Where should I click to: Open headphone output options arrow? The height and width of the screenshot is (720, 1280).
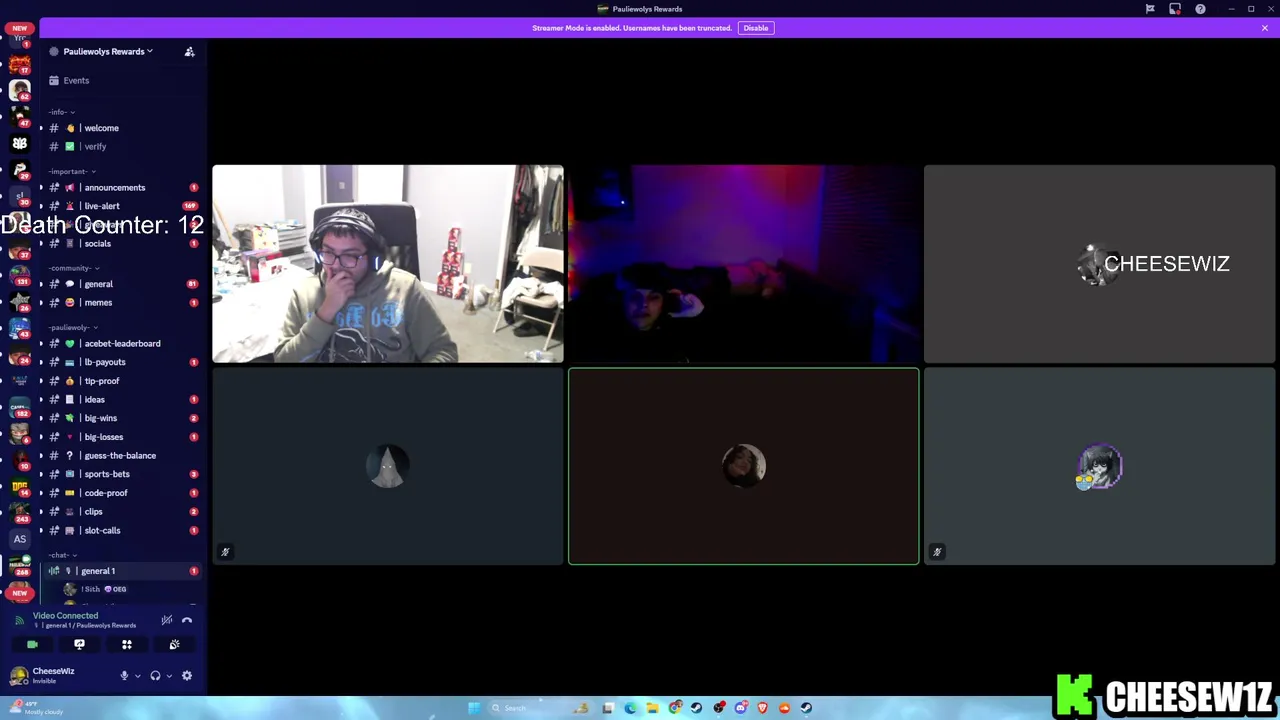pos(169,676)
